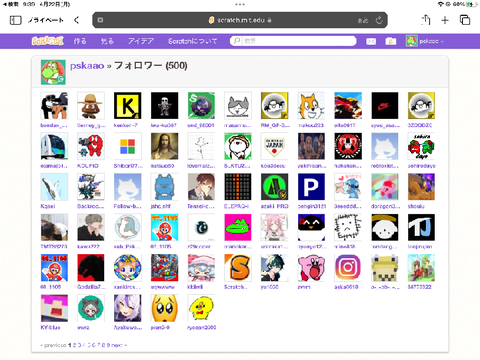Open the Japan baseball shield avatar

[x=275, y=146]
